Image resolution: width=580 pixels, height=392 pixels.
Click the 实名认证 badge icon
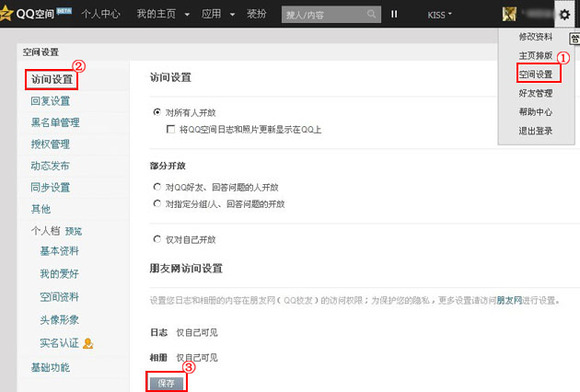coord(88,344)
